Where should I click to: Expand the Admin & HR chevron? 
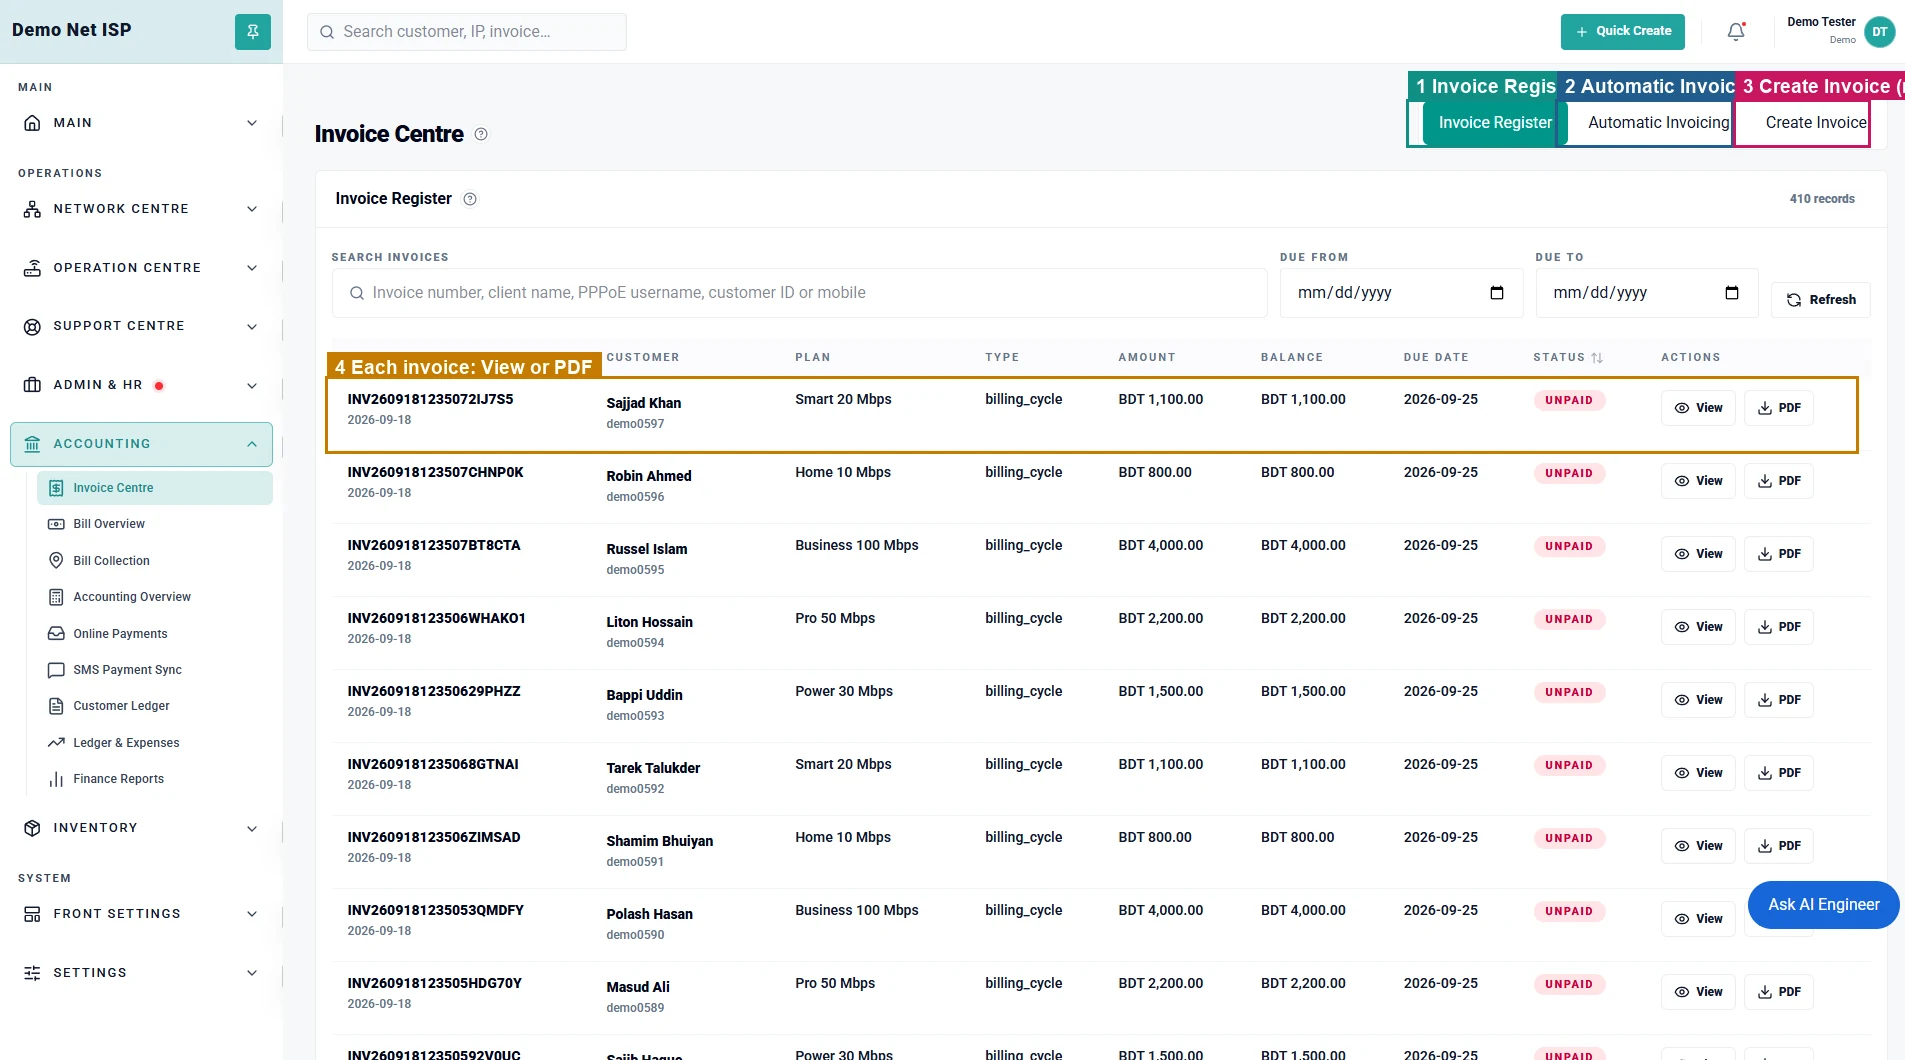coord(252,385)
